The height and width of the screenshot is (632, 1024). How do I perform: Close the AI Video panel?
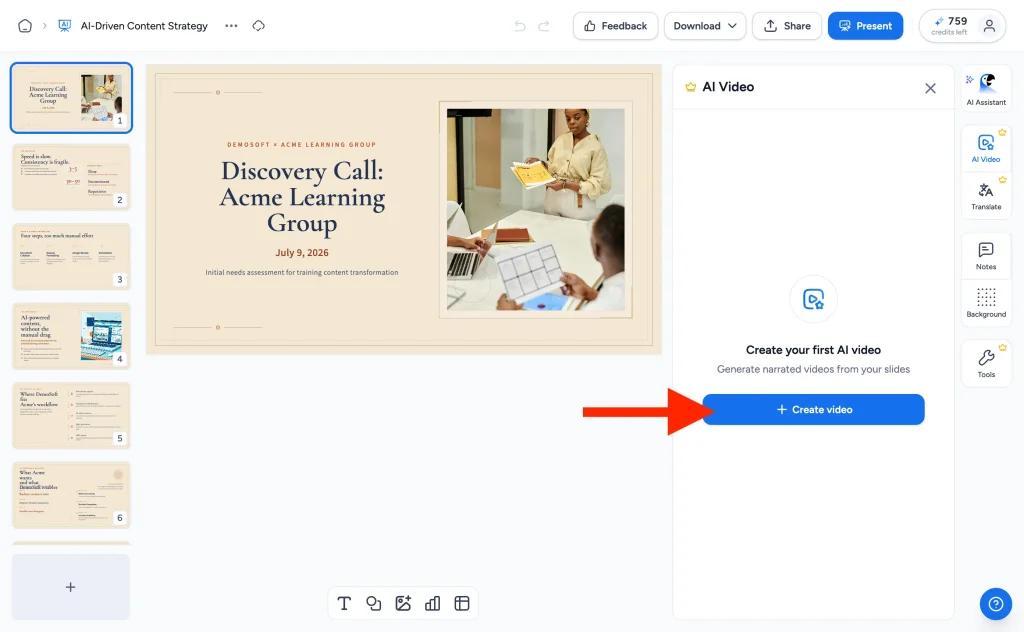930,88
